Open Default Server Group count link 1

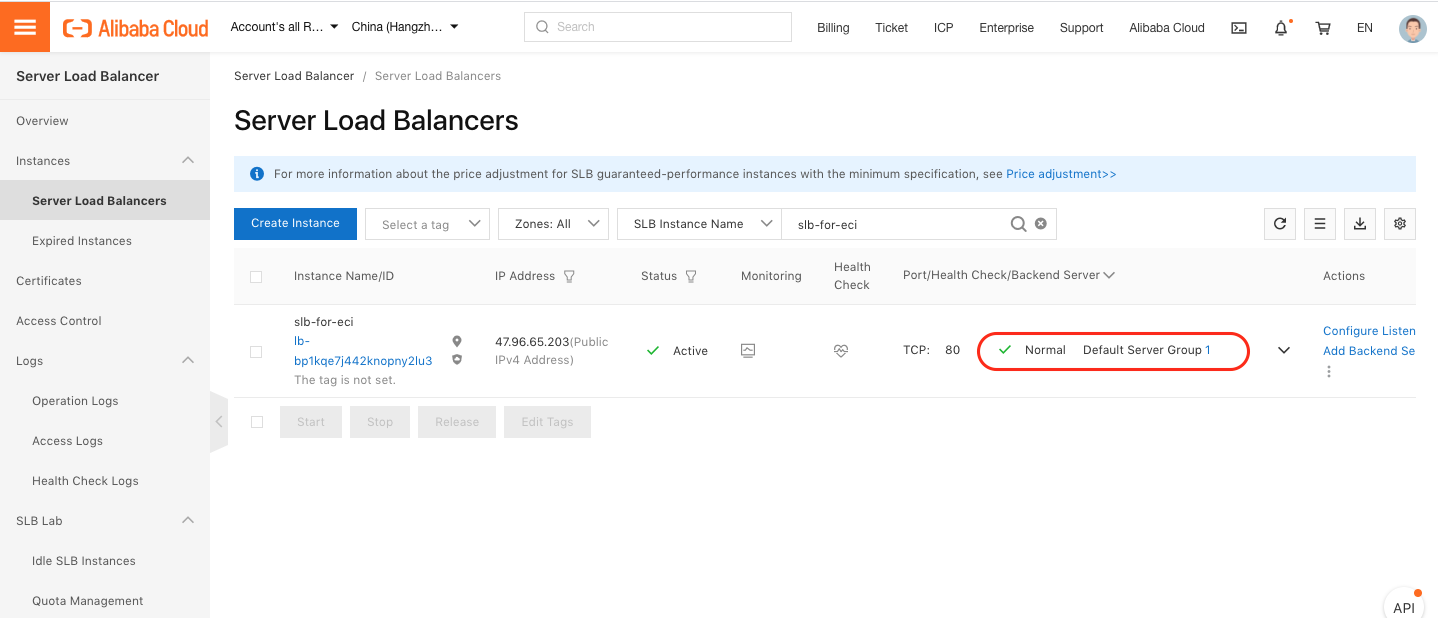[x=1208, y=350]
